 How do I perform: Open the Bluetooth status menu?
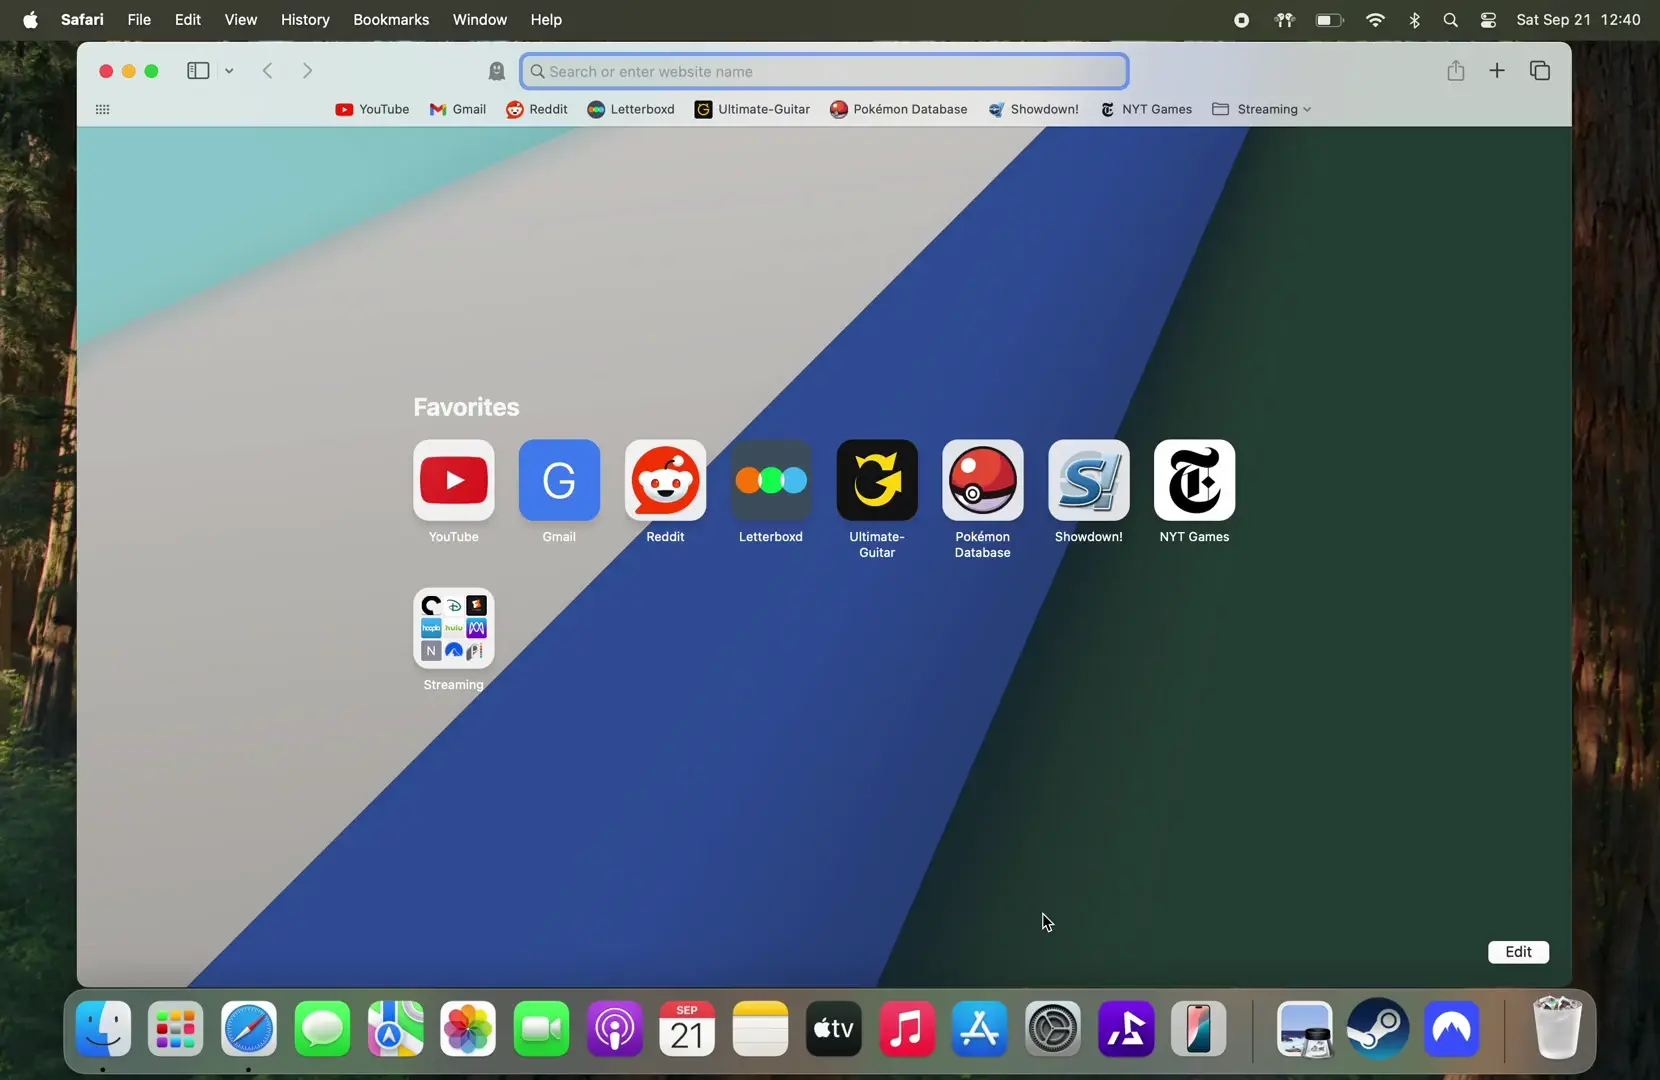[1415, 20]
